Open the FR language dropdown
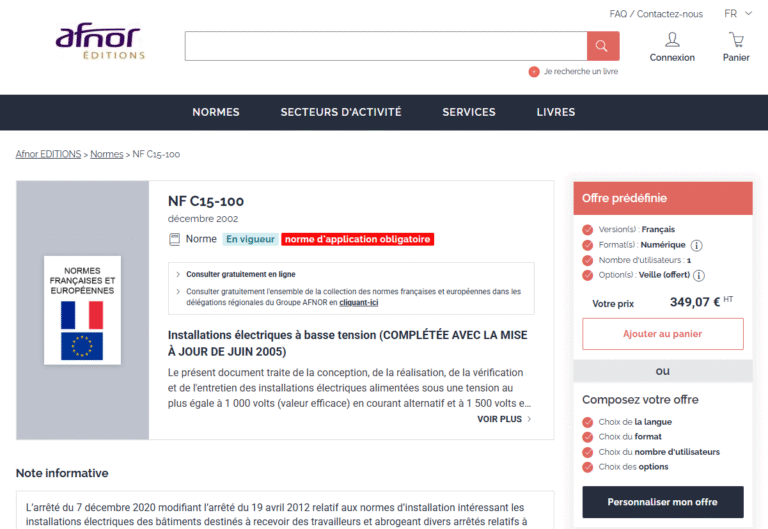 coord(738,14)
